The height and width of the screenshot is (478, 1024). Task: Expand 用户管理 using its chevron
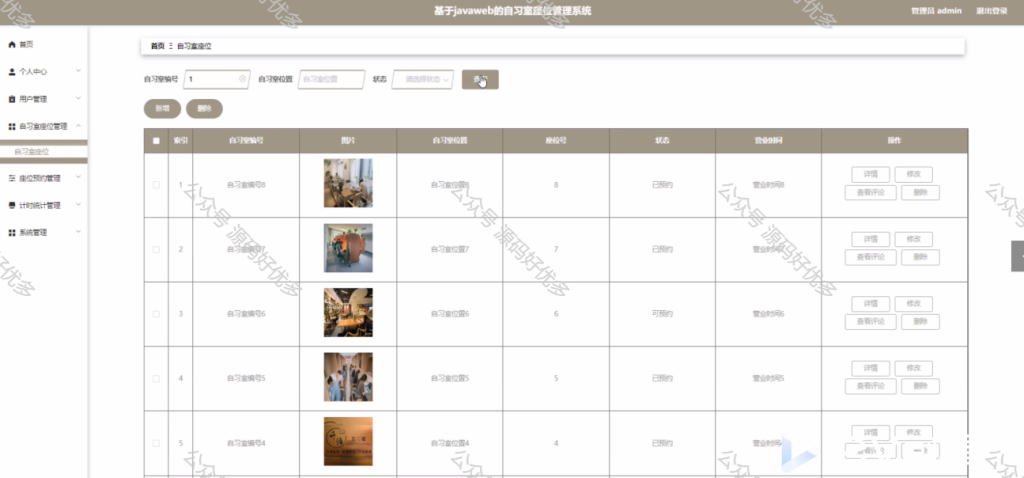78,98
